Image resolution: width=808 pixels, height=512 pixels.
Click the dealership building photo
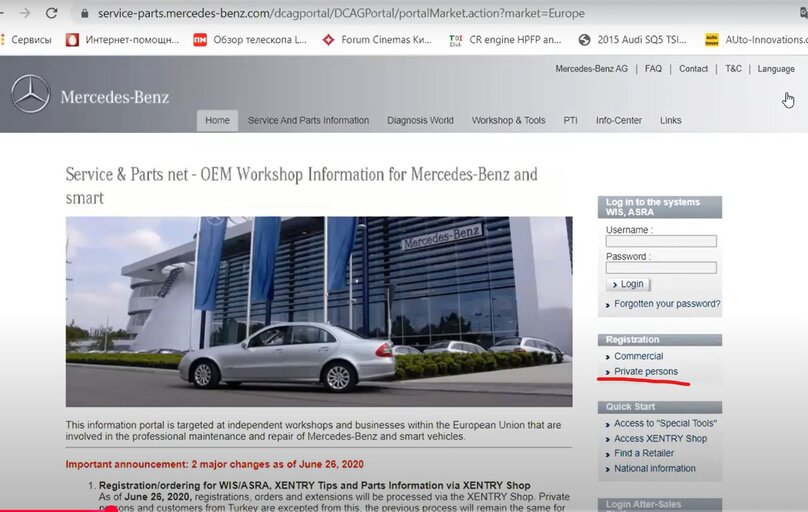319,312
